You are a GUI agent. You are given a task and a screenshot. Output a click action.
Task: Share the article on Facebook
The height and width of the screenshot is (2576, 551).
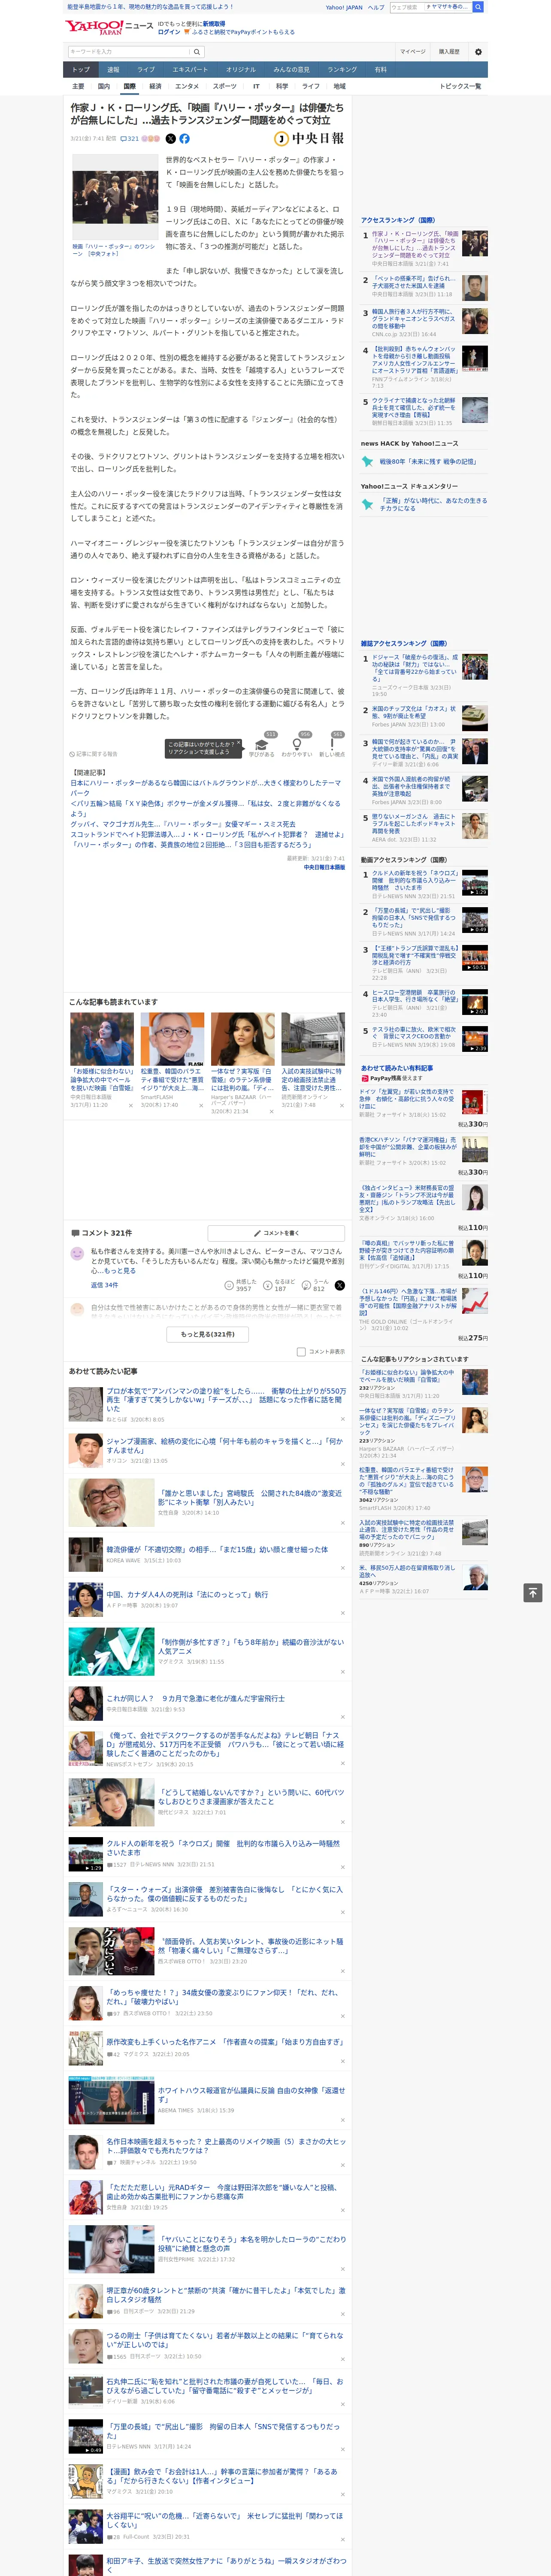pyautogui.click(x=184, y=139)
